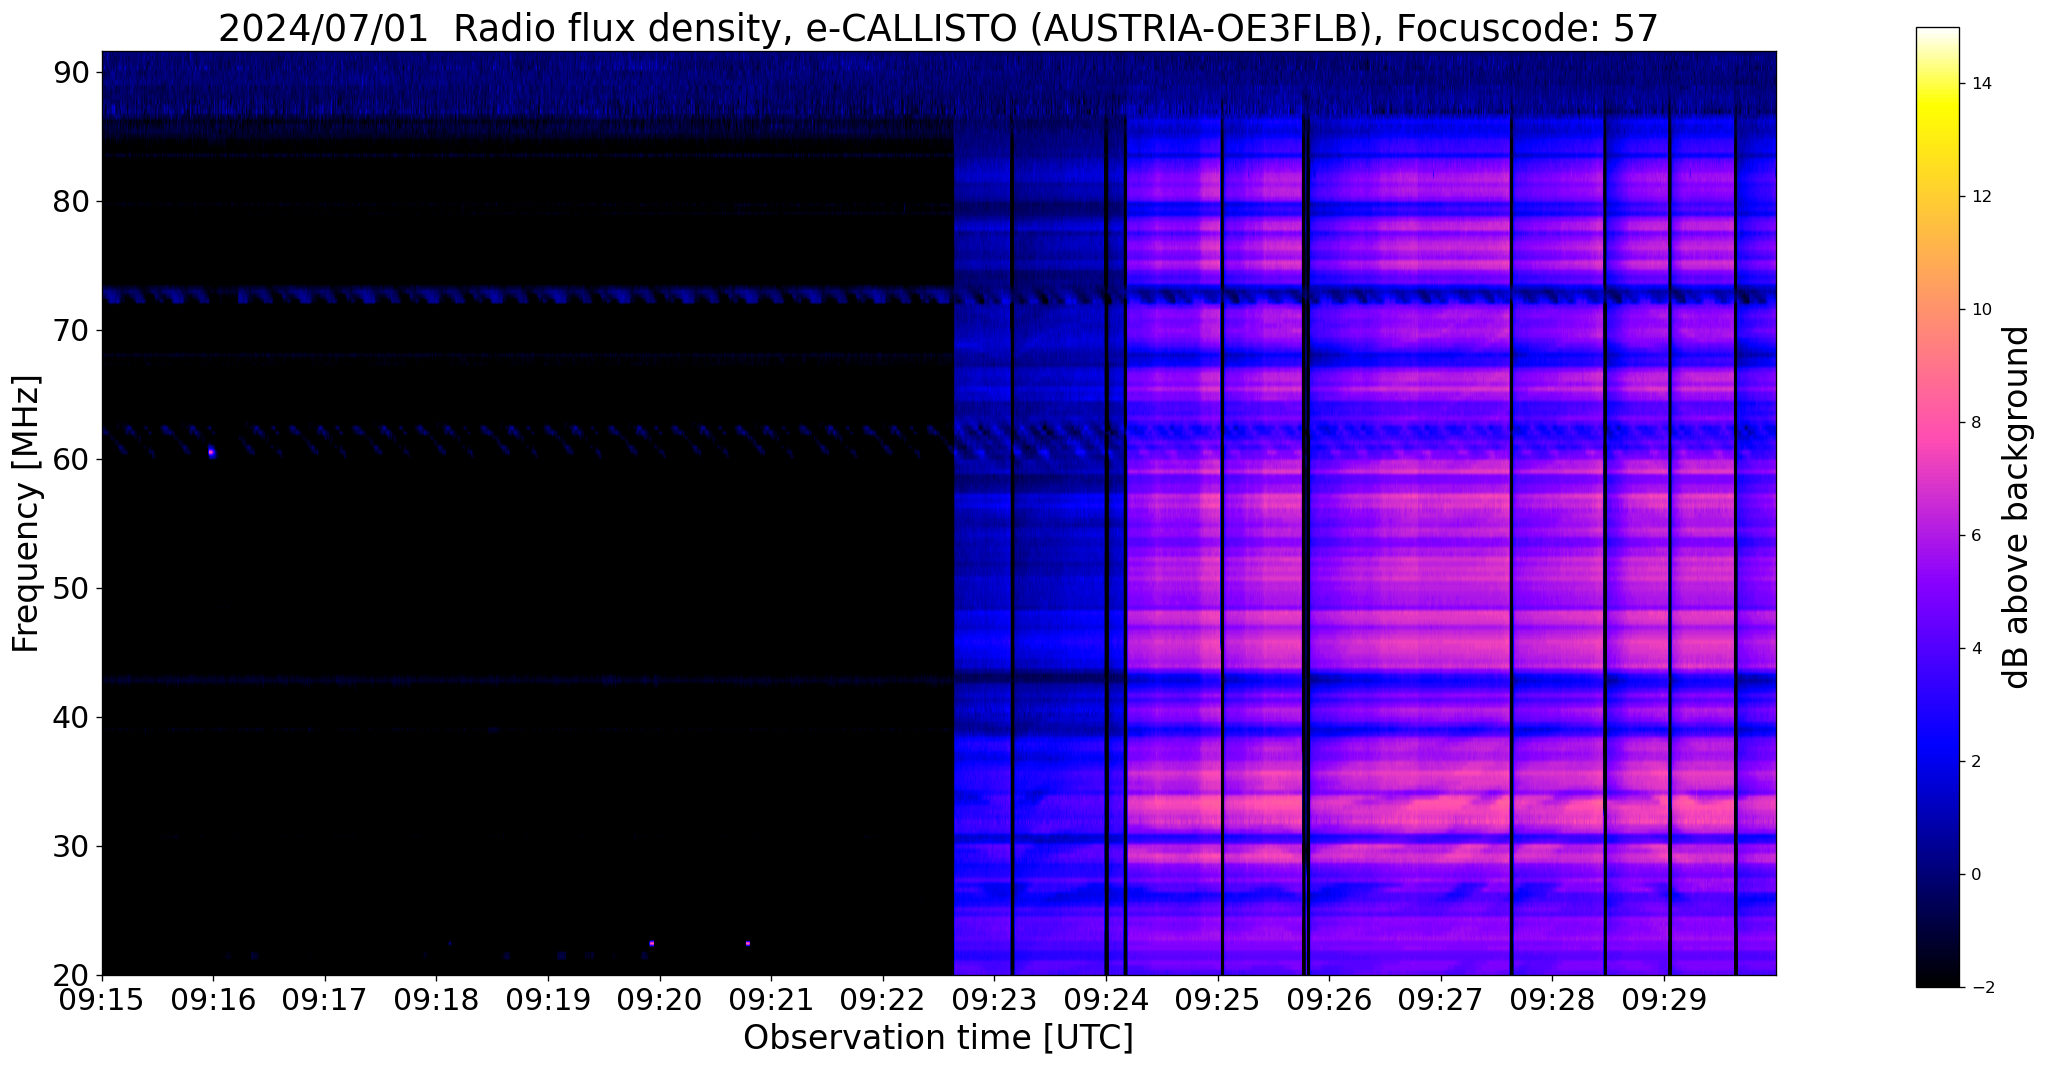Click the 50 frequency tick label
The image size is (2047, 1067).
(x=70, y=588)
